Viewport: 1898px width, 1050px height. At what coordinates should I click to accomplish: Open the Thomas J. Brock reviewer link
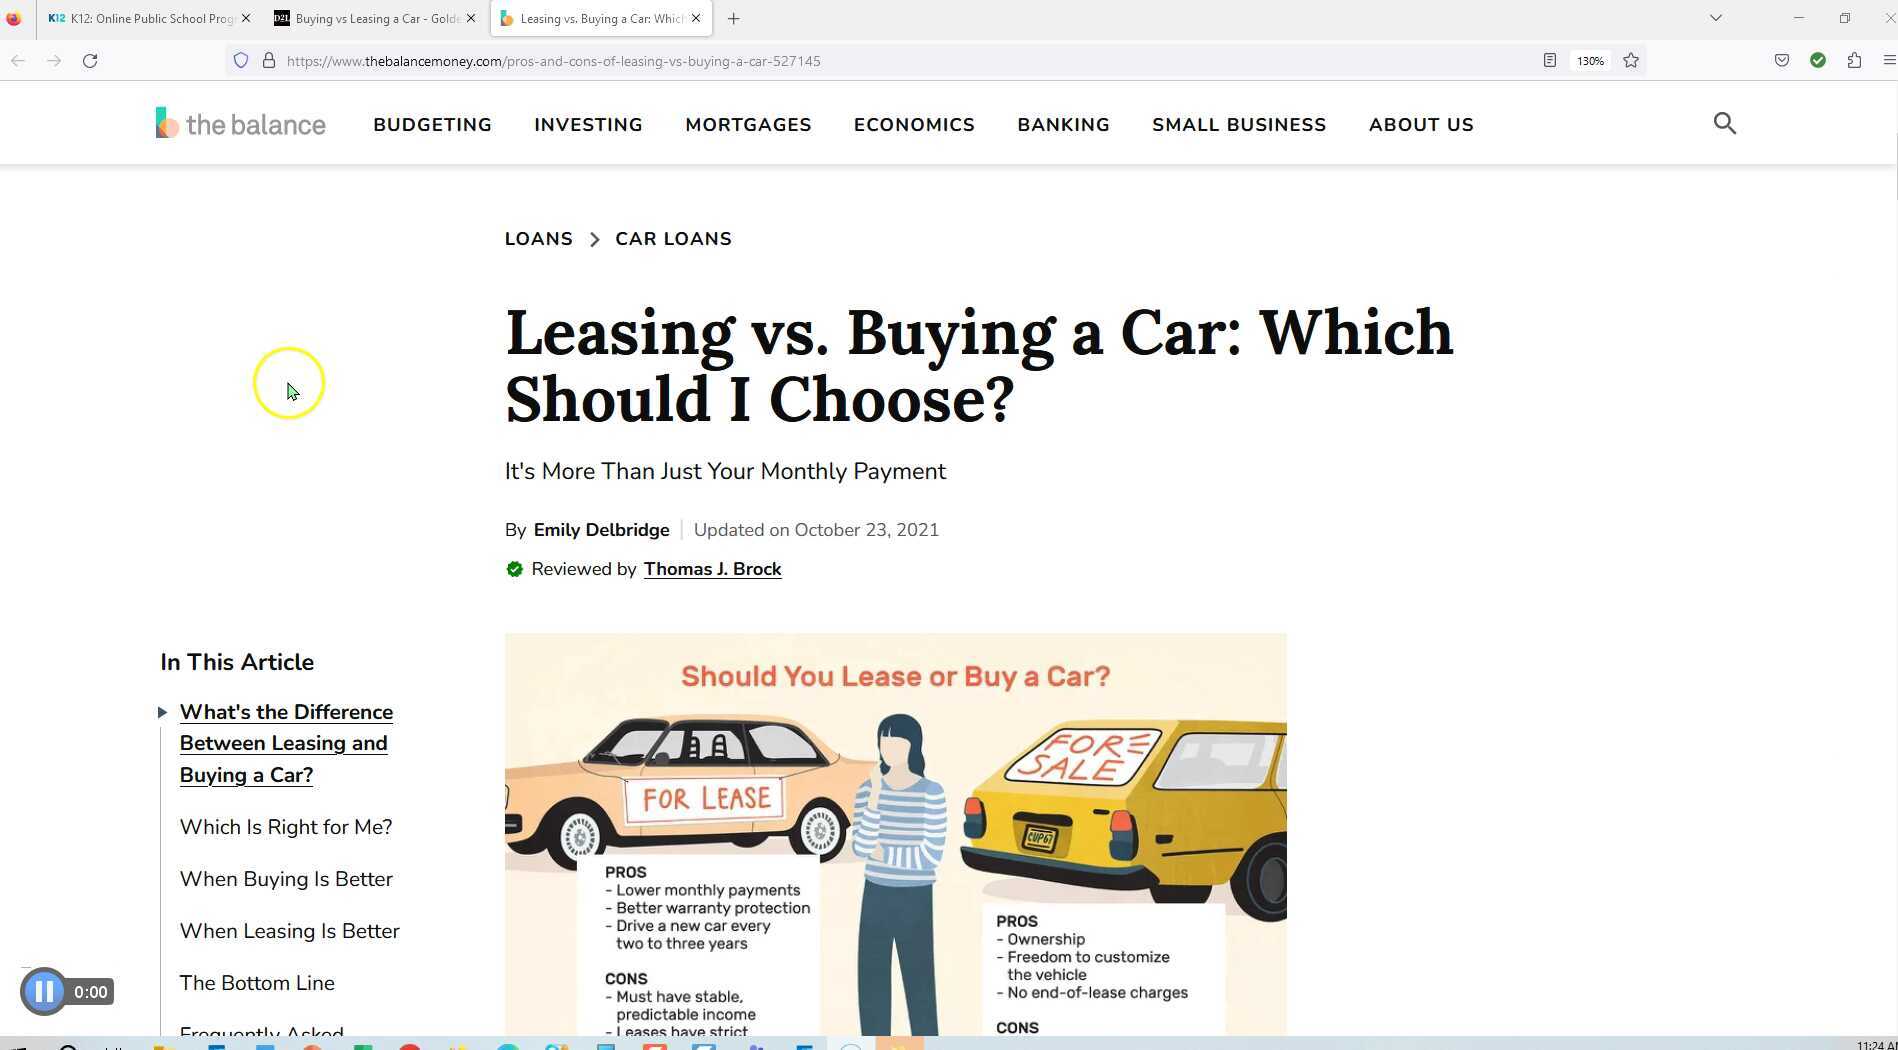click(x=712, y=569)
